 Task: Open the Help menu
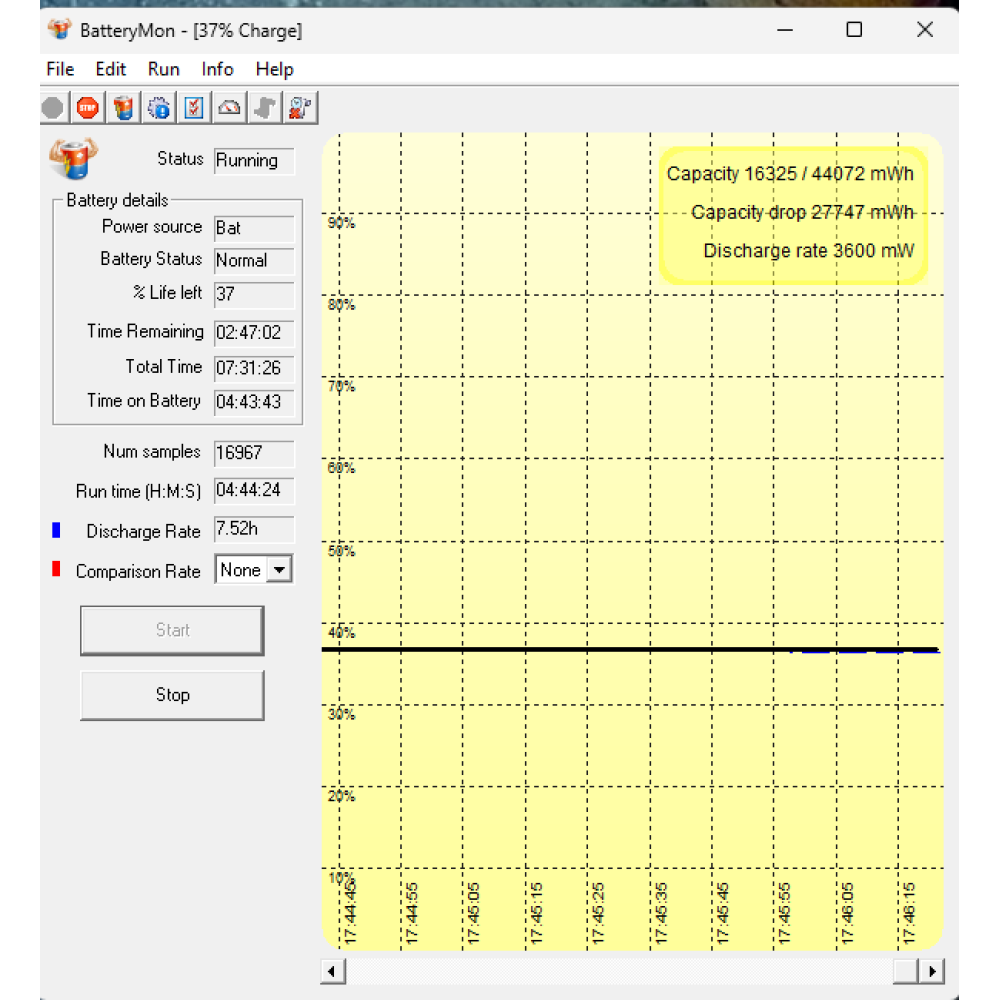click(274, 69)
